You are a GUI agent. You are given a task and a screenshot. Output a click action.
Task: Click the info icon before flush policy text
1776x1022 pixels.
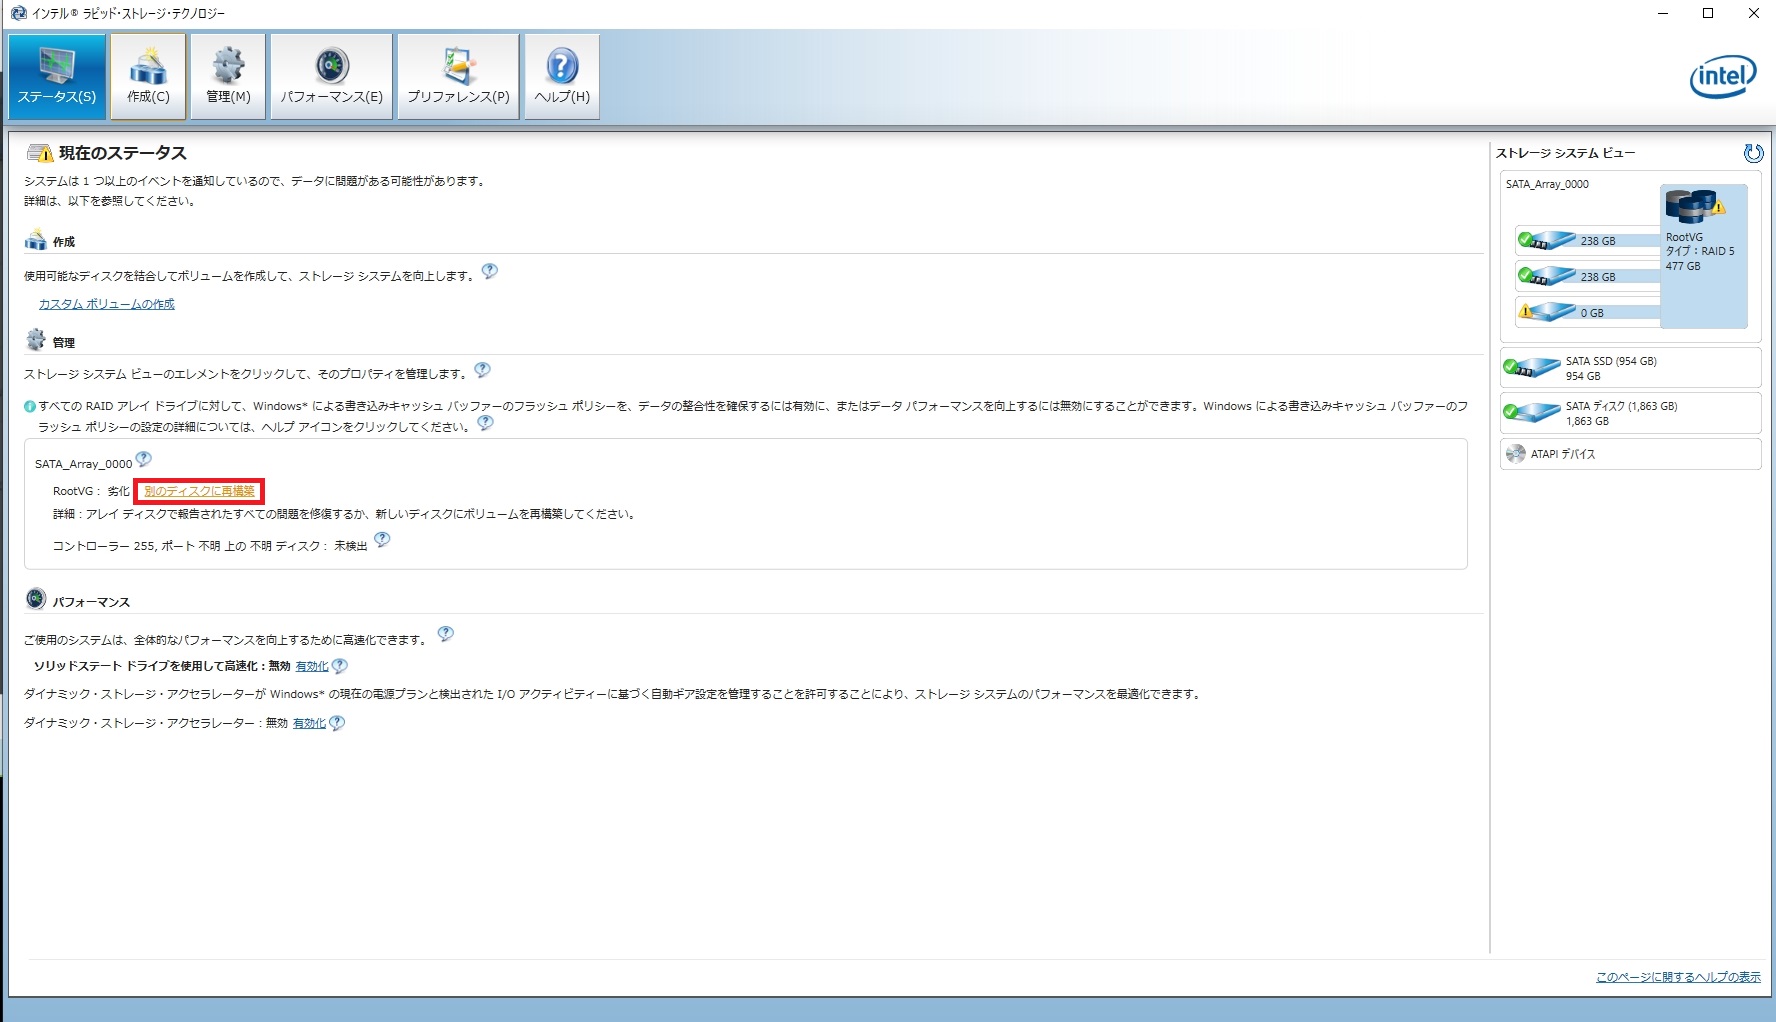[x=30, y=407]
